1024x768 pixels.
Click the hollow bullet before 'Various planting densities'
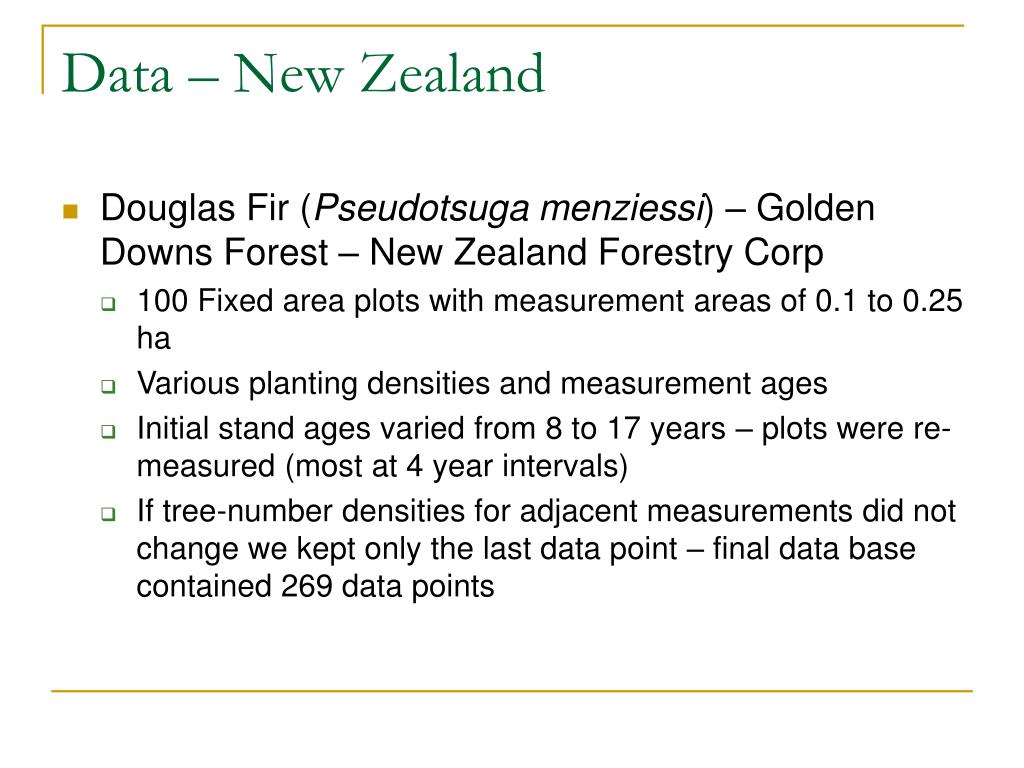(x=108, y=386)
